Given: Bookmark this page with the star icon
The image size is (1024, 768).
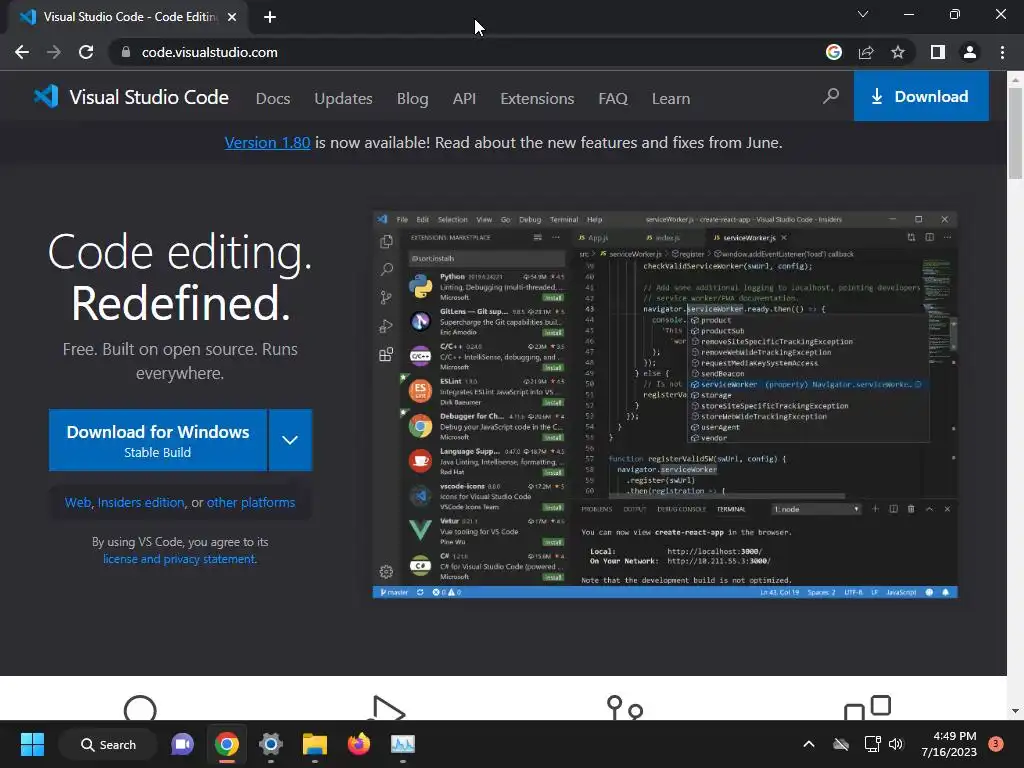Looking at the screenshot, I should (898, 52).
